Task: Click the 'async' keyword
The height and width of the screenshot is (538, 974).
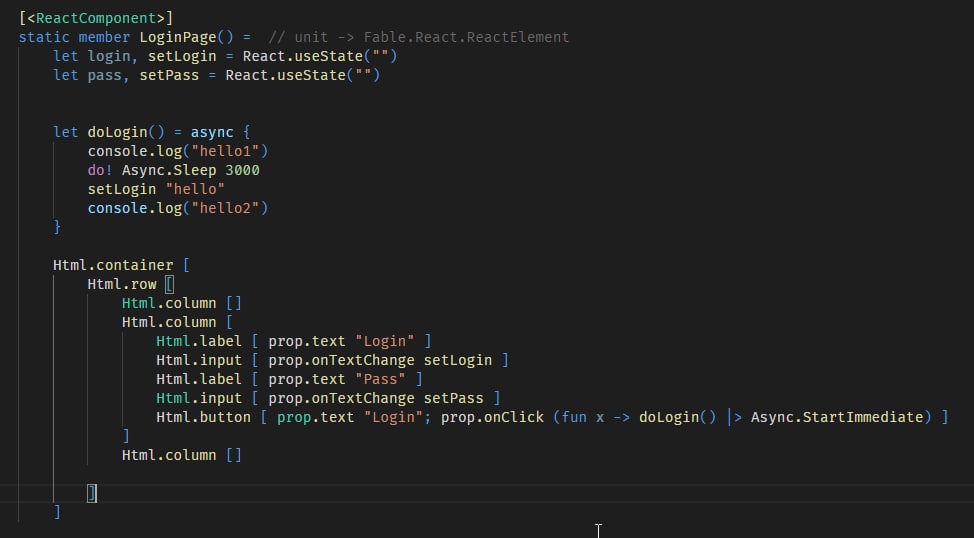Action: coord(212,132)
